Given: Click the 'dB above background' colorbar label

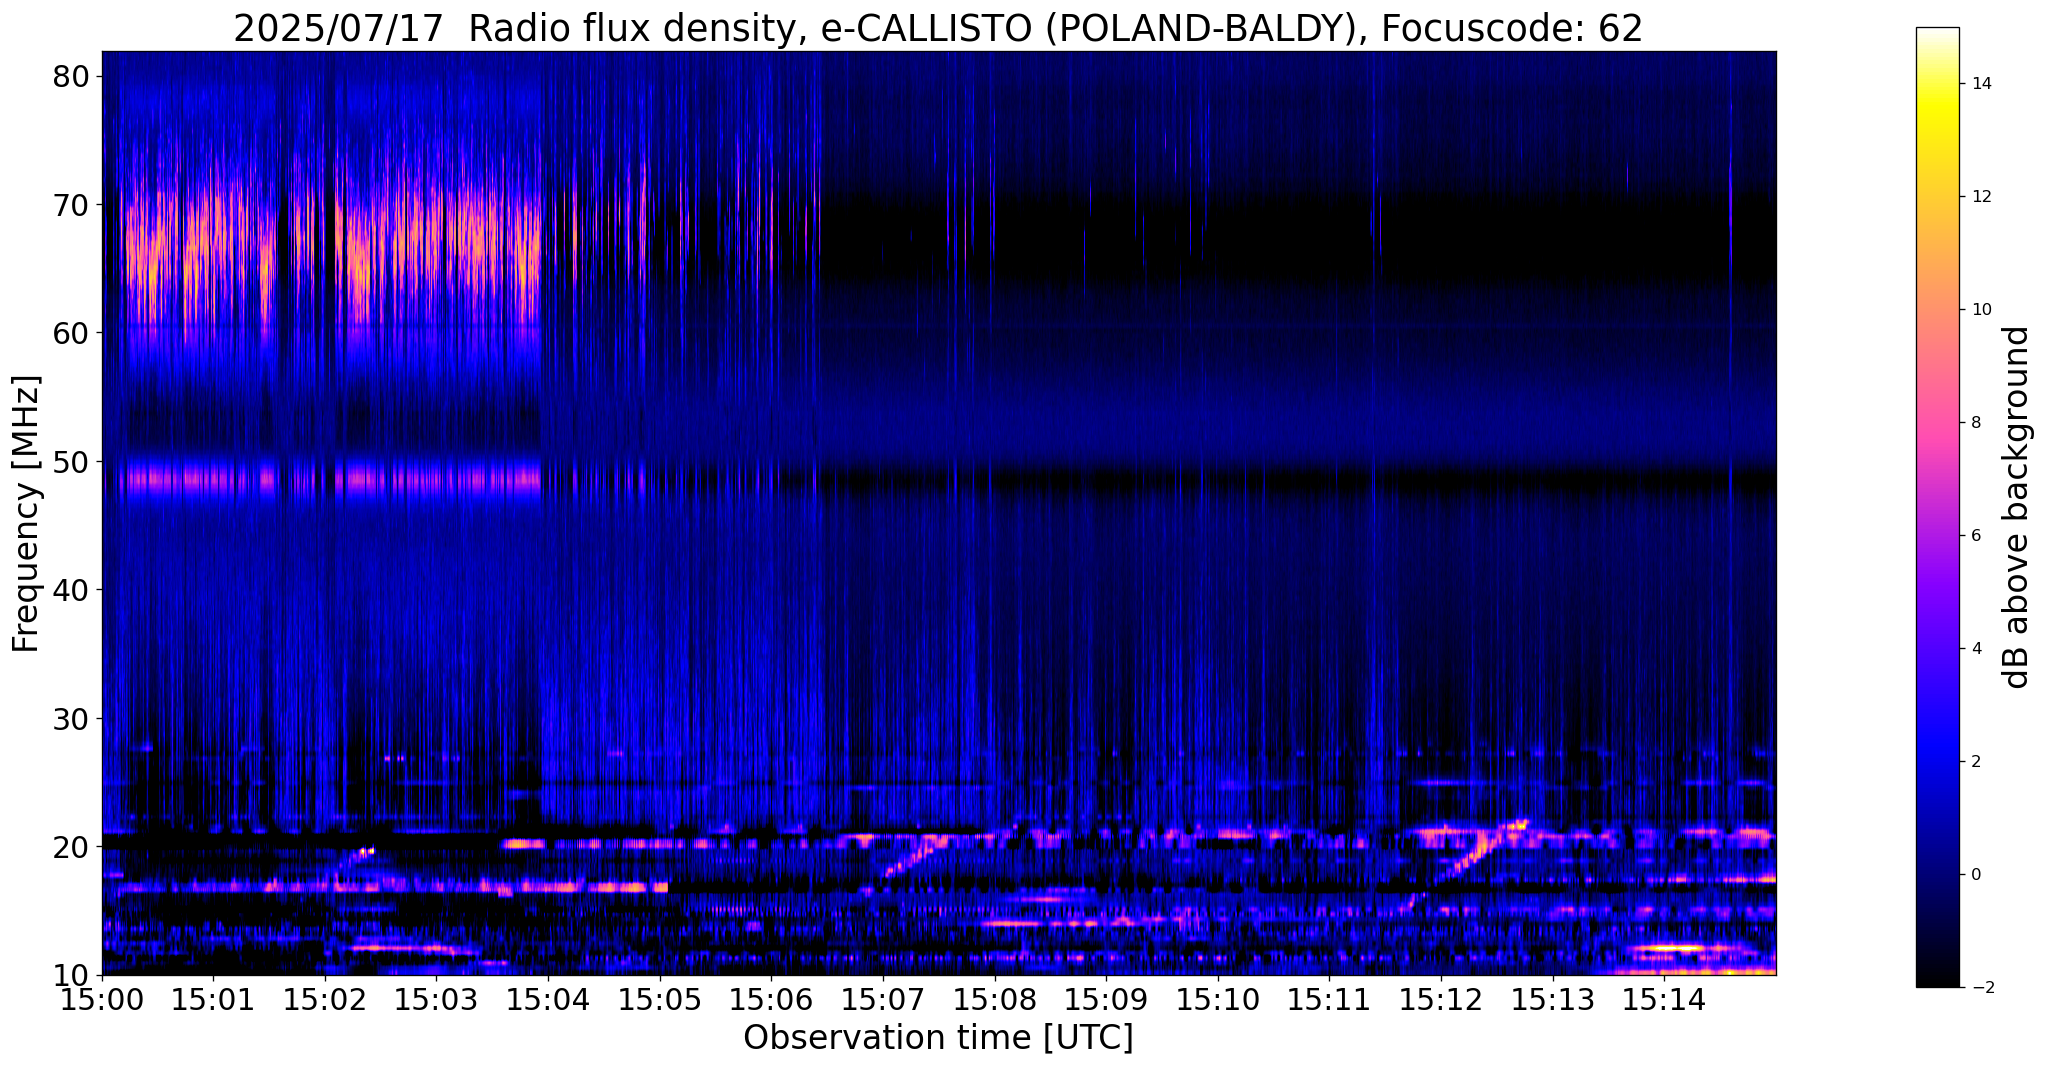Looking at the screenshot, I should [x=2017, y=507].
